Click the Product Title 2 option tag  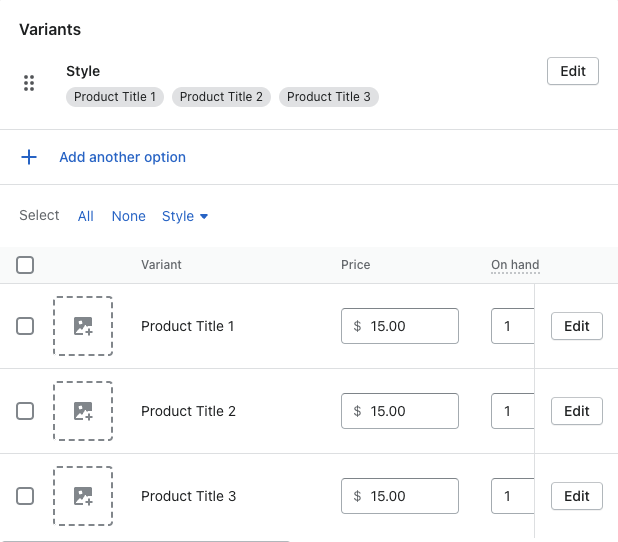point(221,97)
